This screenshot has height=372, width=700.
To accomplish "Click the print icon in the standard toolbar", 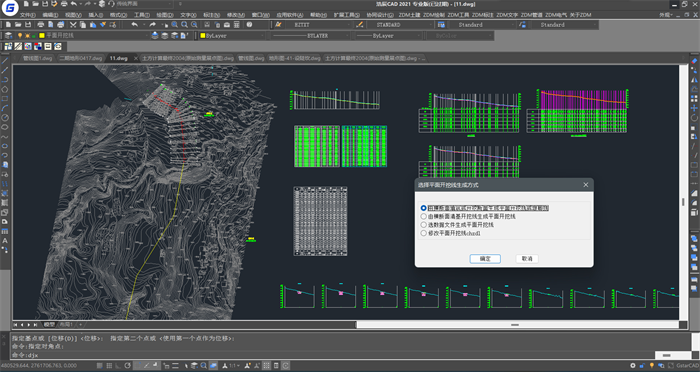I will (x=41, y=25).
